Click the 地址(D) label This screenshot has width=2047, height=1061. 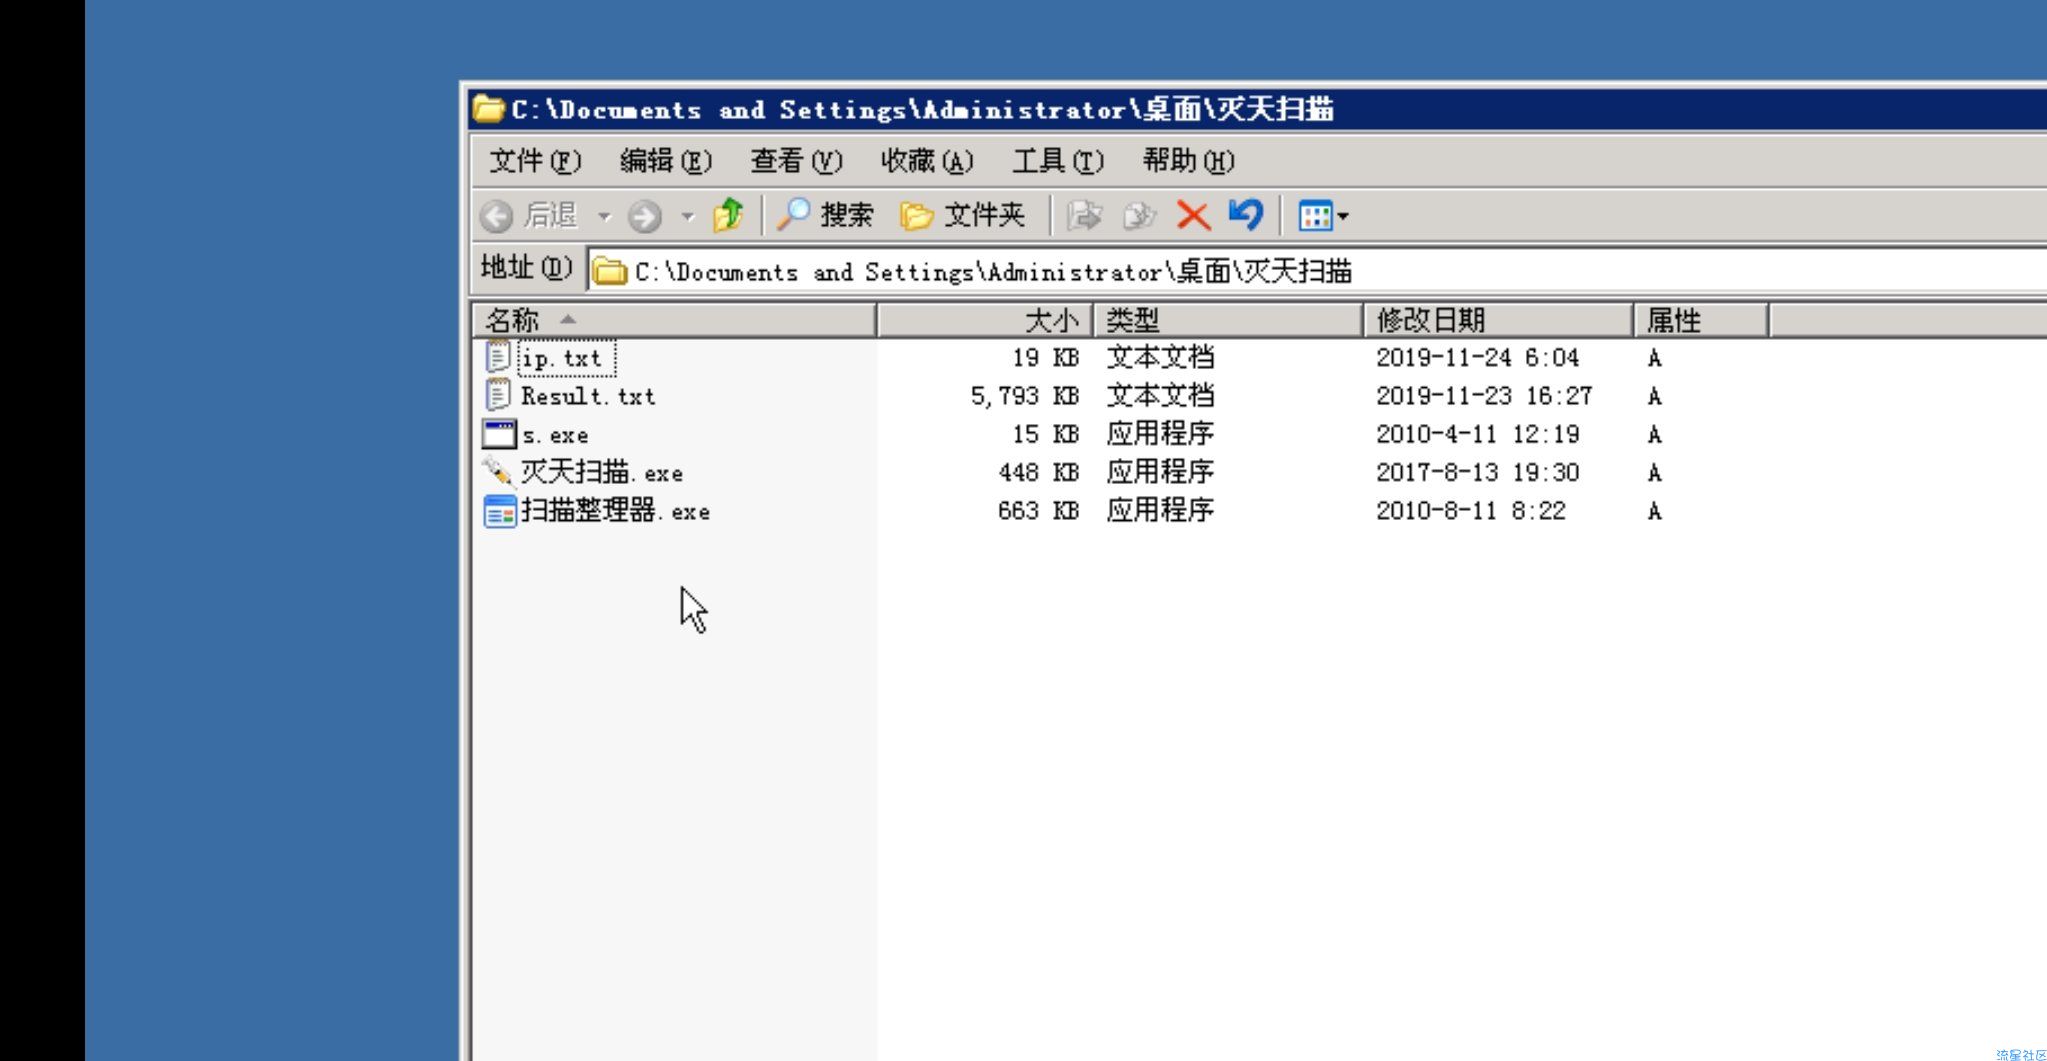[x=526, y=267]
